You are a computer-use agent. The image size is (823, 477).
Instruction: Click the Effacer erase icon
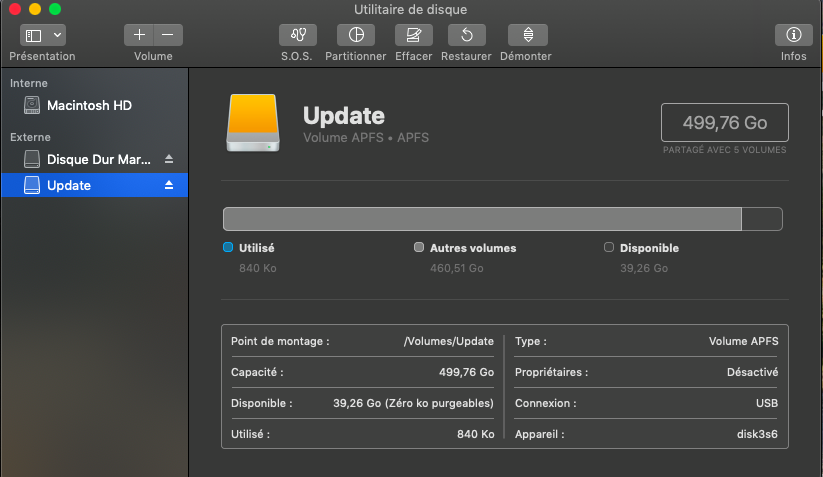(x=414, y=35)
